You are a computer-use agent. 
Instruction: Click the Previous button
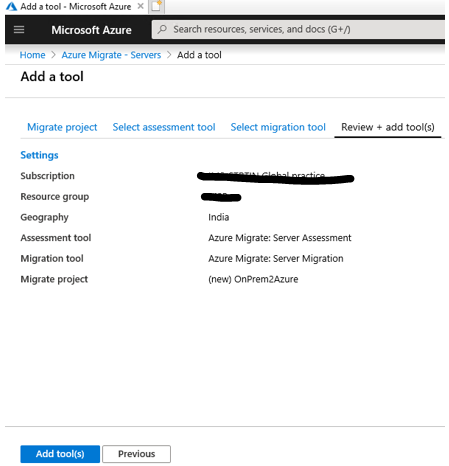[136, 454]
